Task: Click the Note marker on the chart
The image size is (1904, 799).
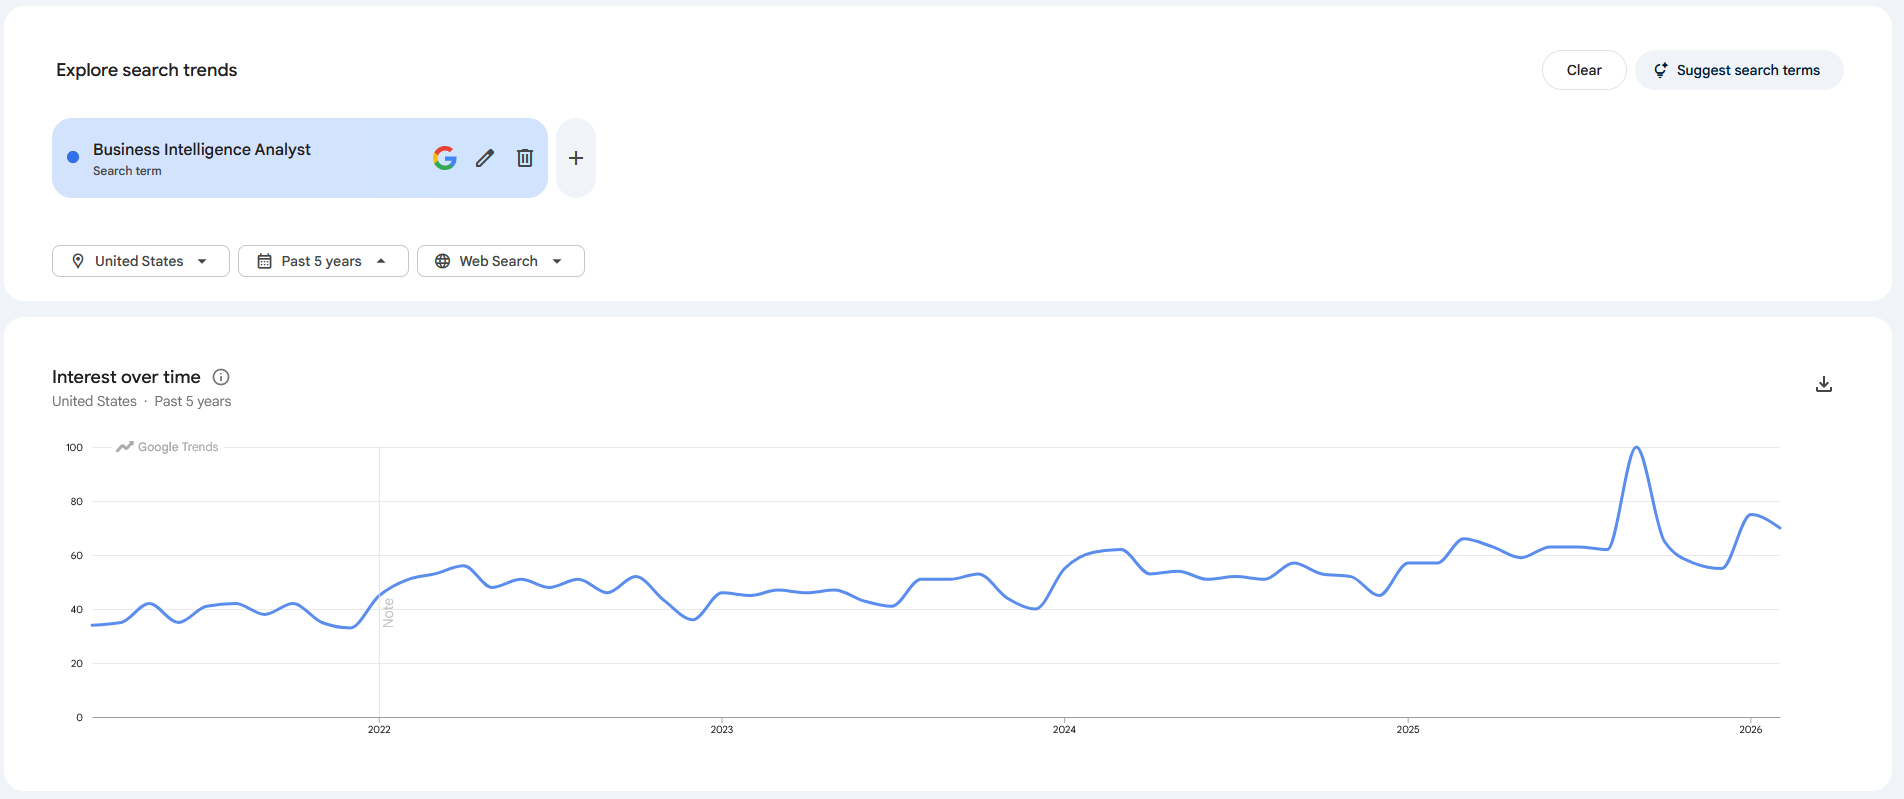Action: pyautogui.click(x=388, y=612)
